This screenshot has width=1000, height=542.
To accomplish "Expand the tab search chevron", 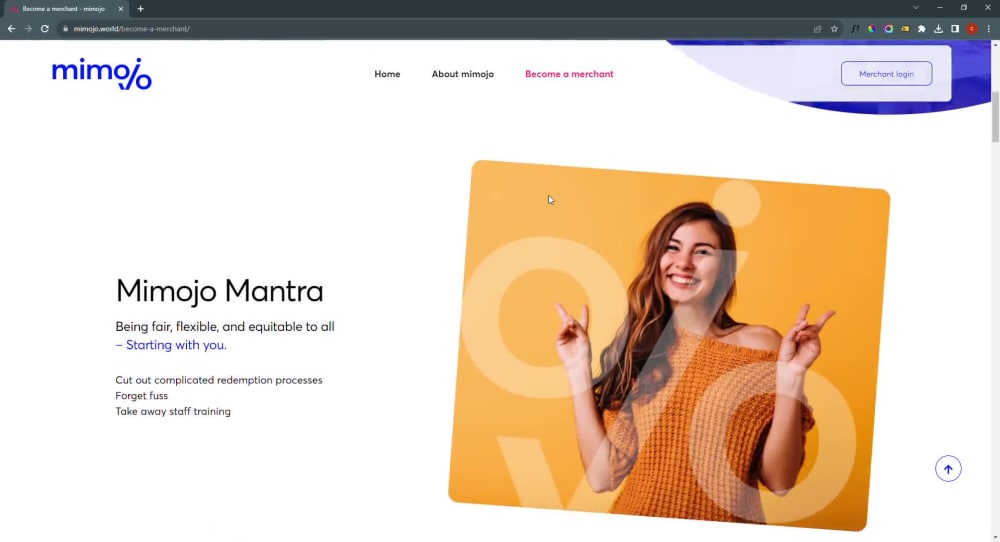I will coord(916,8).
